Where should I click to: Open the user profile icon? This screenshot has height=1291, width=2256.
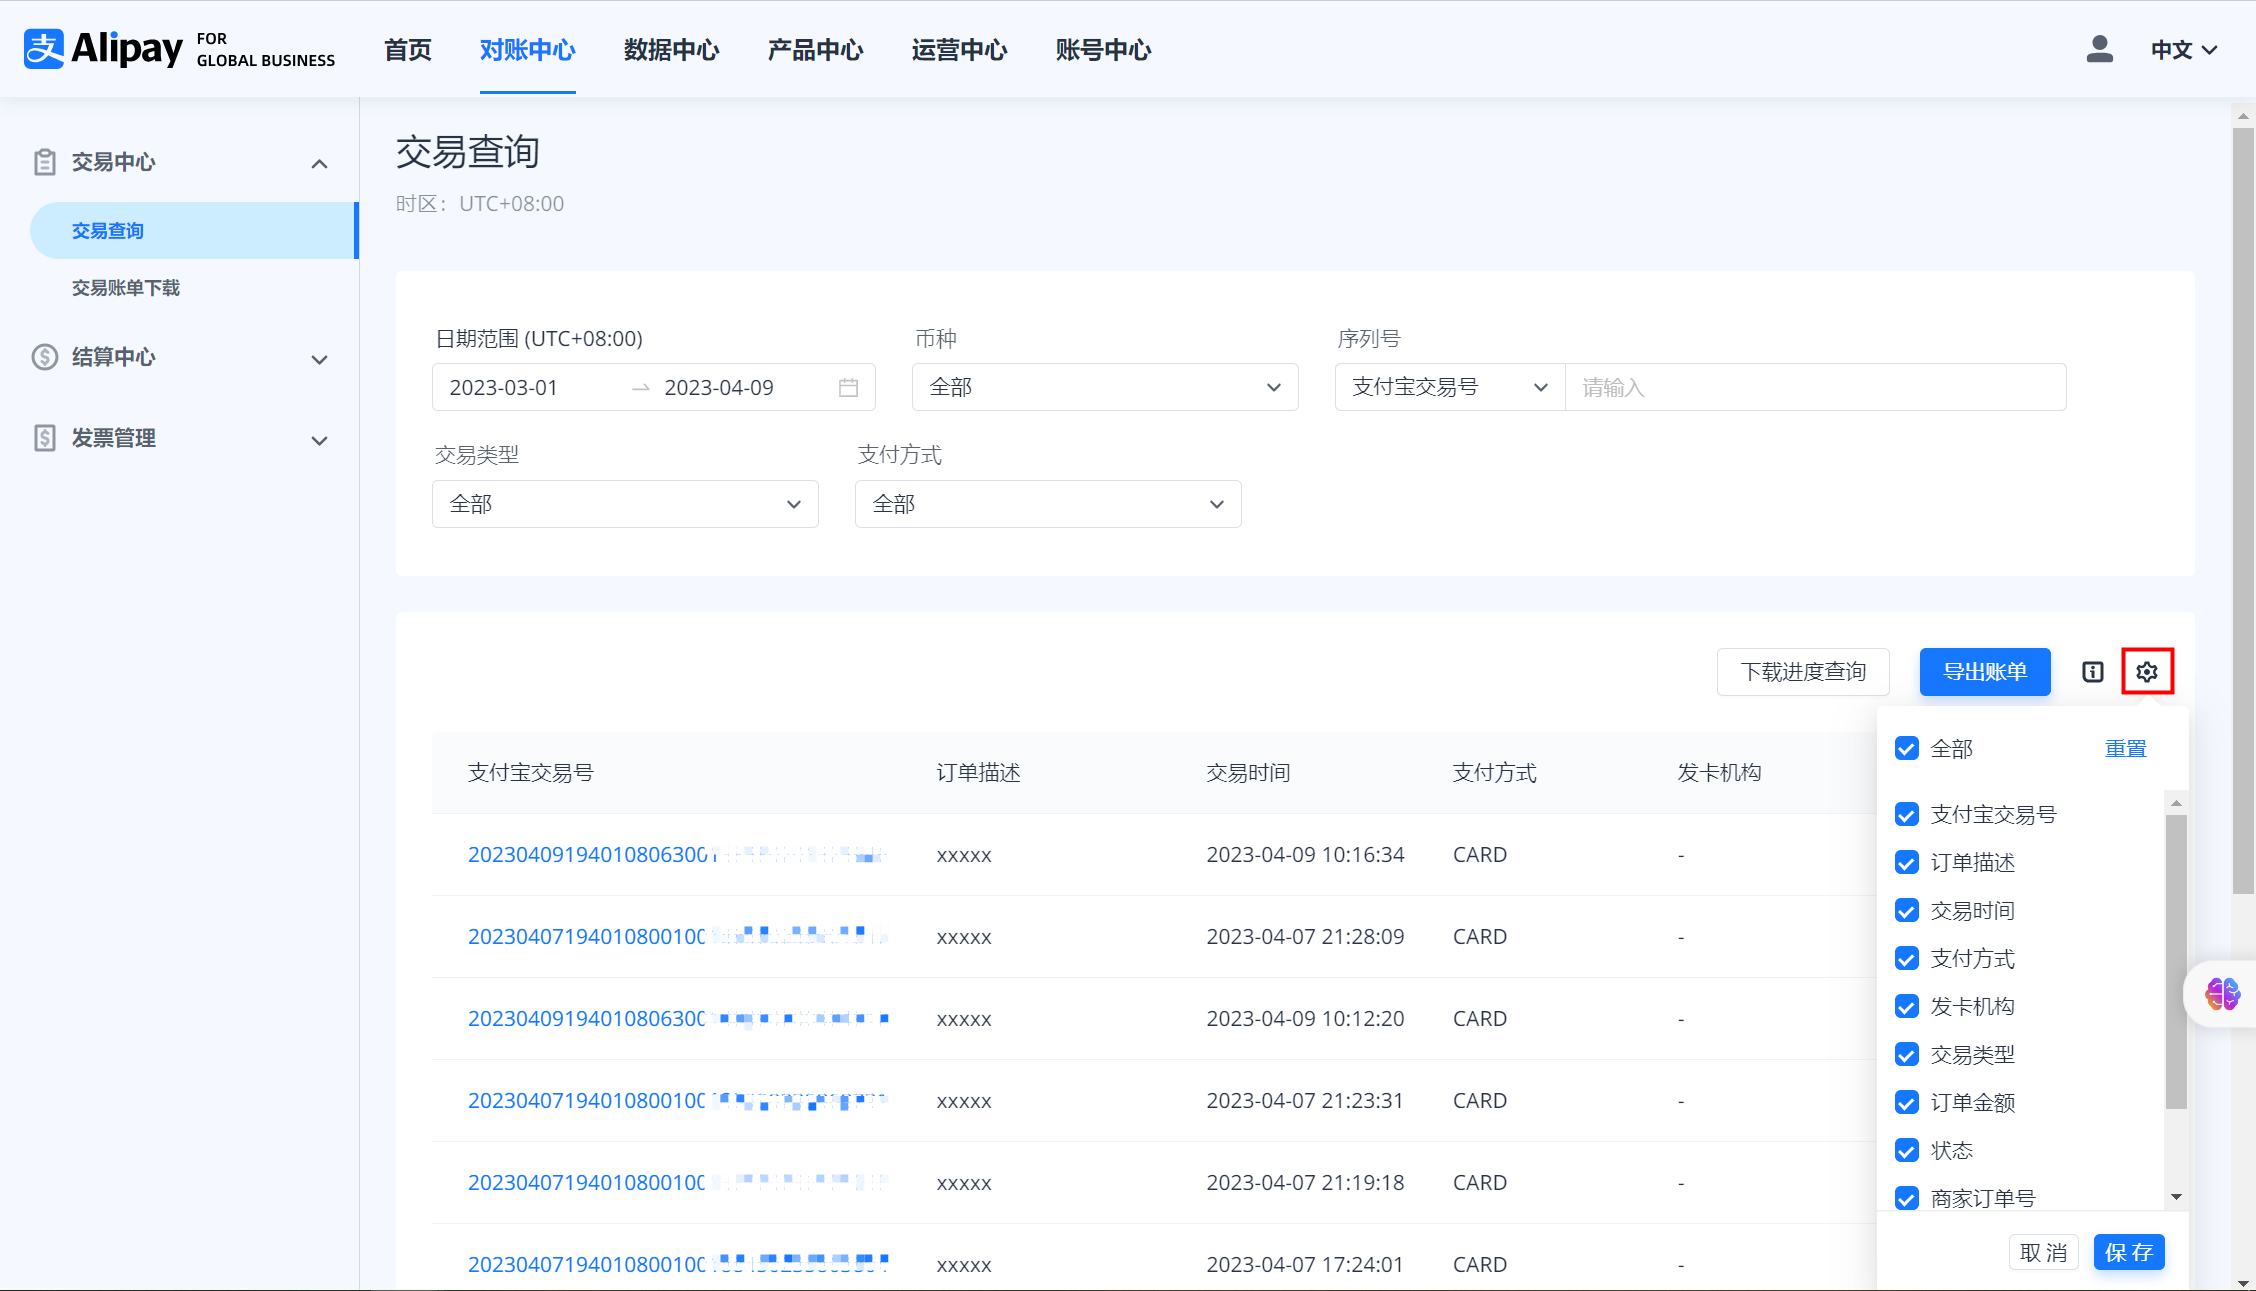point(2099,49)
